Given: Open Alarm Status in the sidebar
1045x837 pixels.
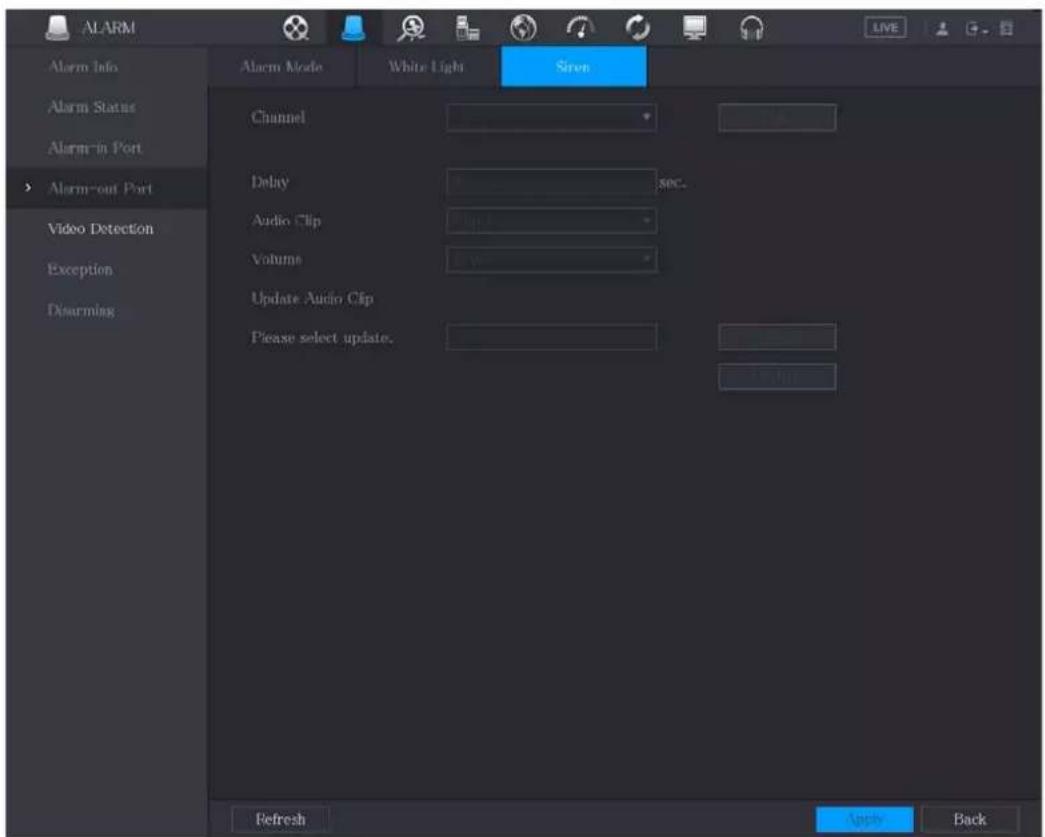Looking at the screenshot, I should coord(92,107).
